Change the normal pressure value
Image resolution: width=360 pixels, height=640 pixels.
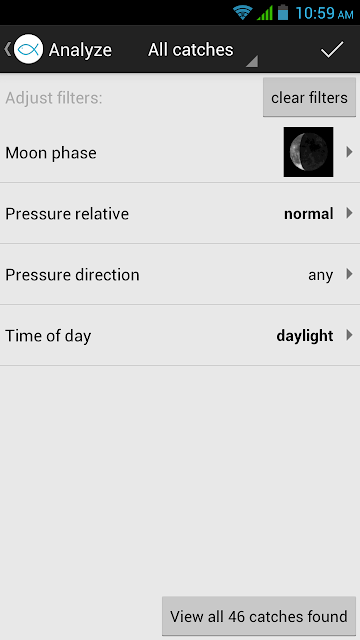coord(309,214)
